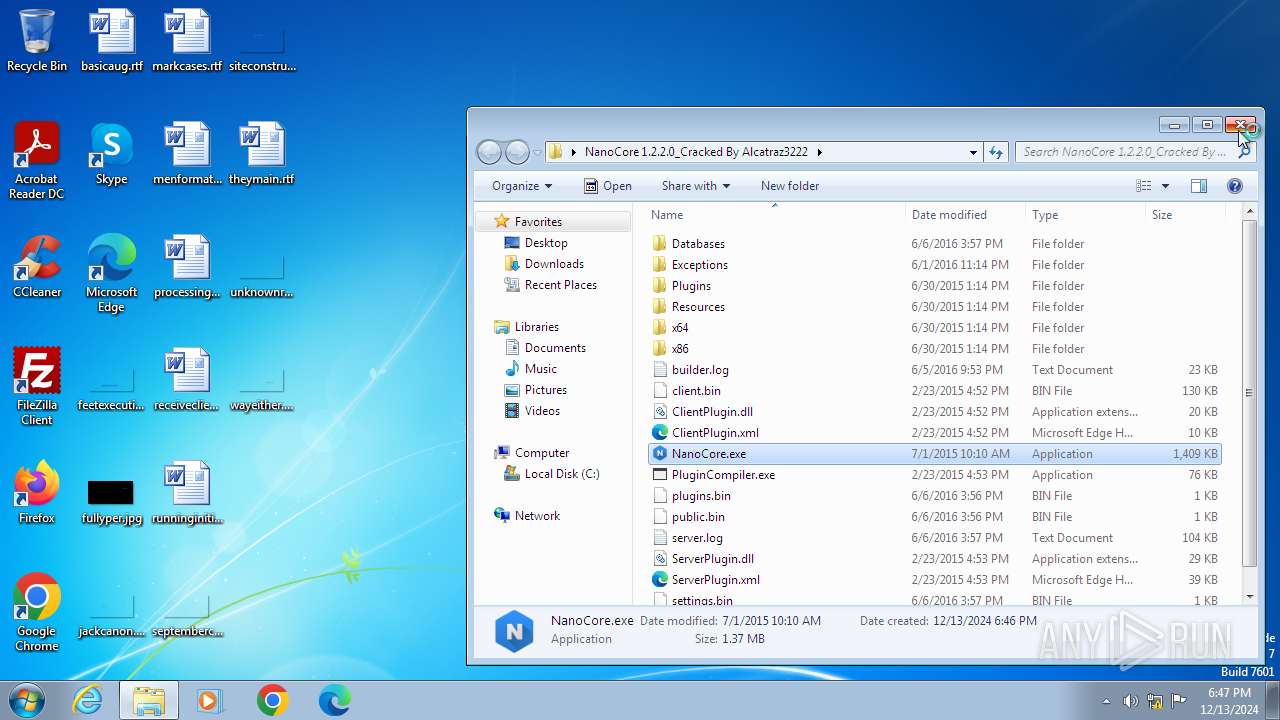The height and width of the screenshot is (720, 1280).
Task: Open the change view options dropdown arrow
Action: pyautogui.click(x=1165, y=186)
